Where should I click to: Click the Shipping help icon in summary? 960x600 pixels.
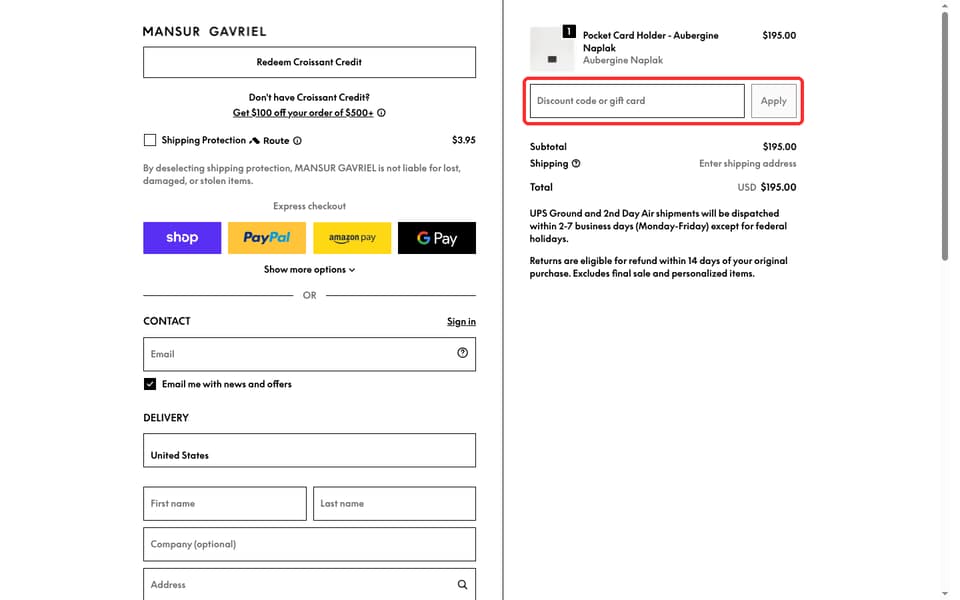(x=576, y=163)
